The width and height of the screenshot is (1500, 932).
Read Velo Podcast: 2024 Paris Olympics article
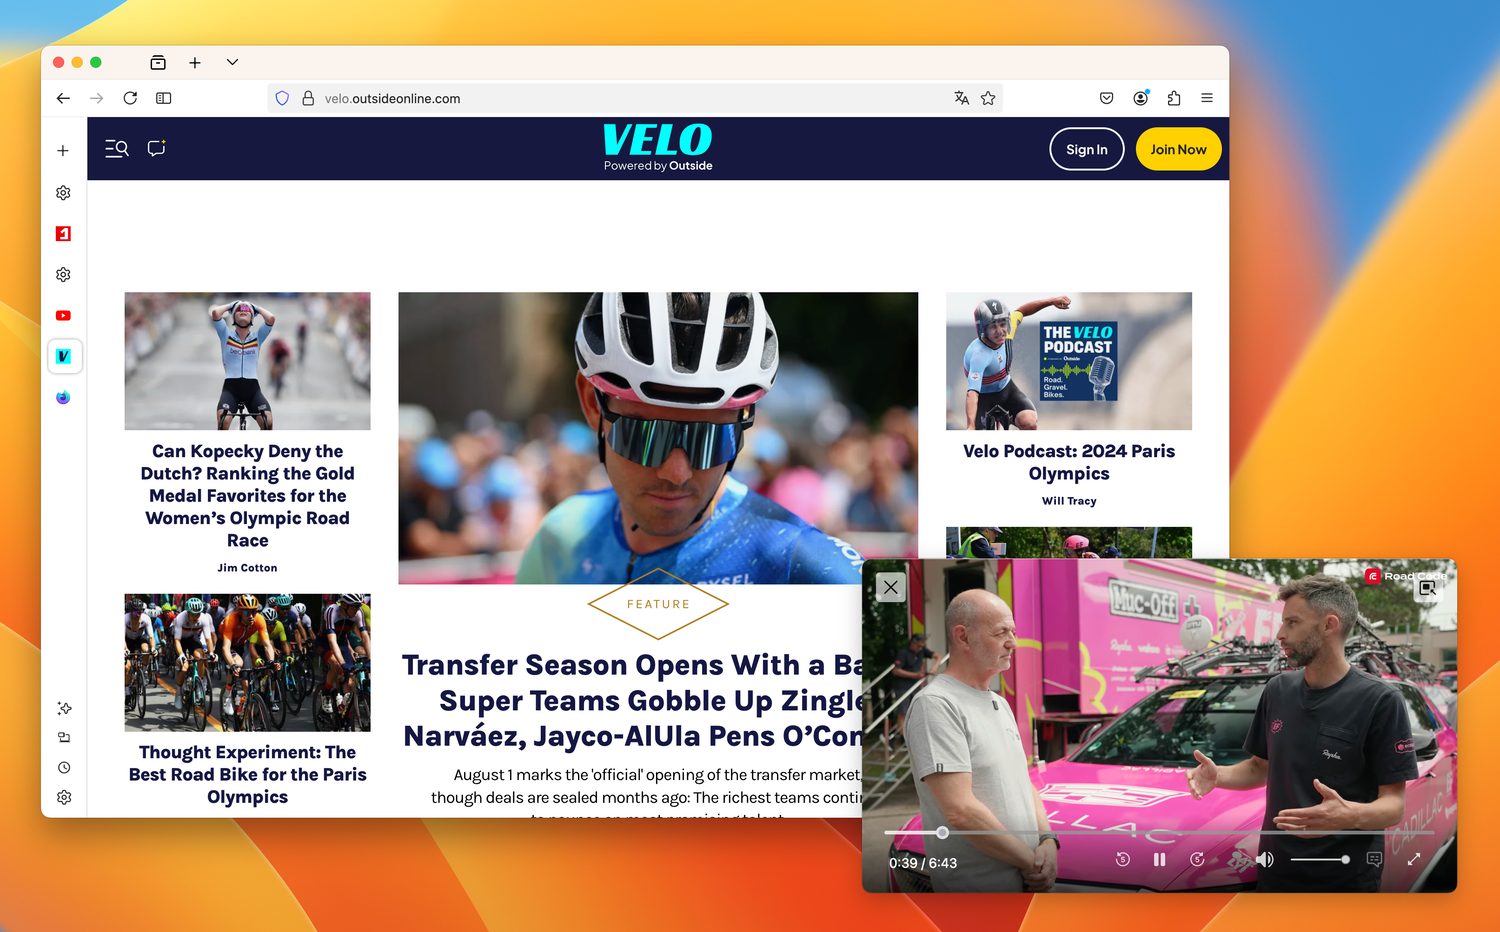1069,463
